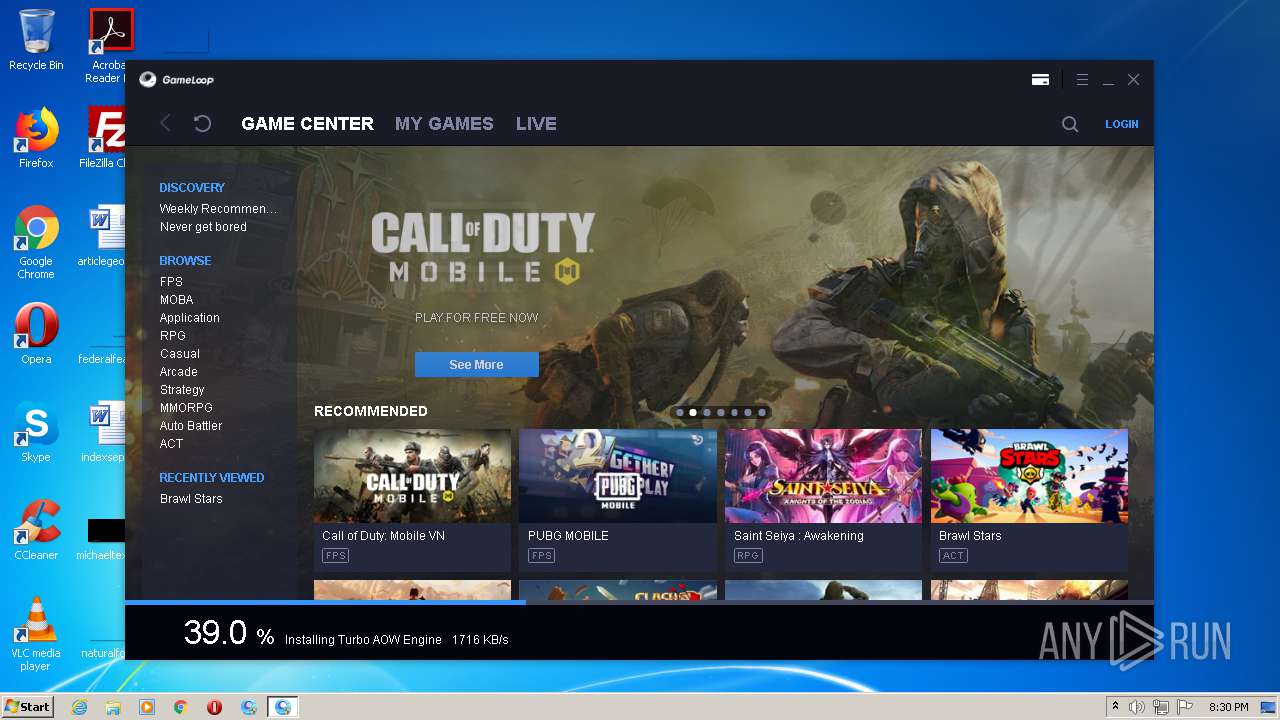
Task: Open Saint Seiya Awakening thumbnail
Action: [x=823, y=476]
